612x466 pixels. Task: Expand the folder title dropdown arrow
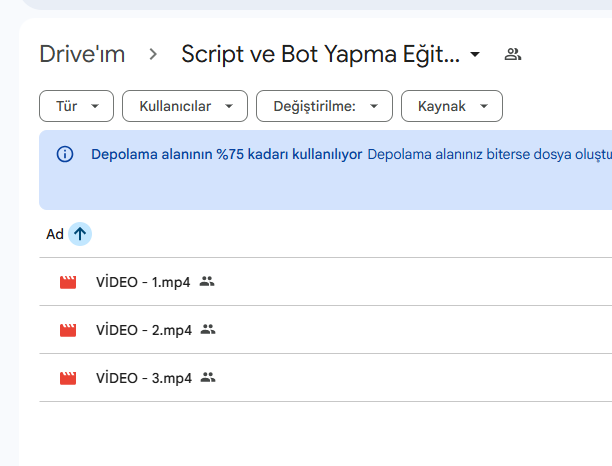(475, 54)
